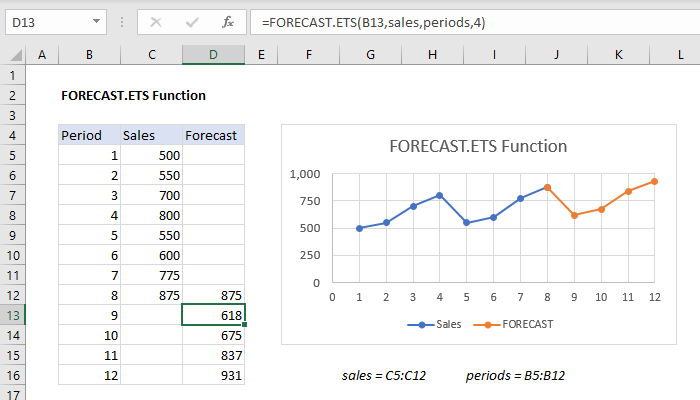Click the orange forecast data point at period 9
This screenshot has height=400, width=700.
coord(575,215)
